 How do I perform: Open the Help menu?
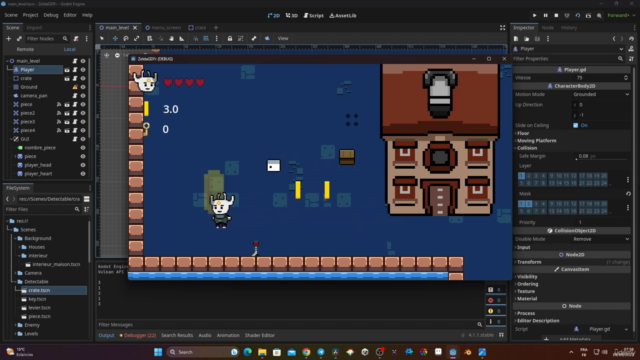point(87,15)
